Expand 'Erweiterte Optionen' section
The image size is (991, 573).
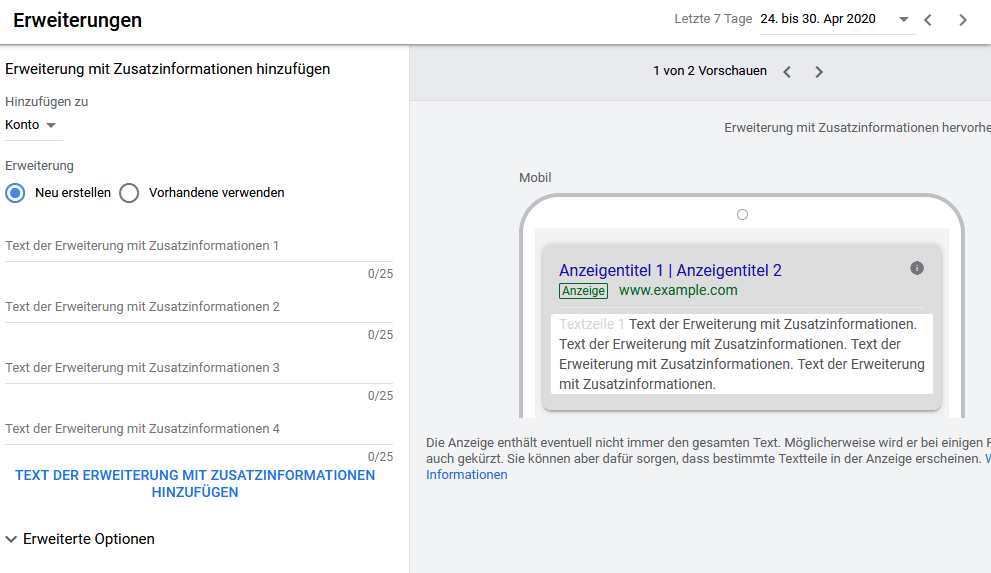[x=80, y=539]
